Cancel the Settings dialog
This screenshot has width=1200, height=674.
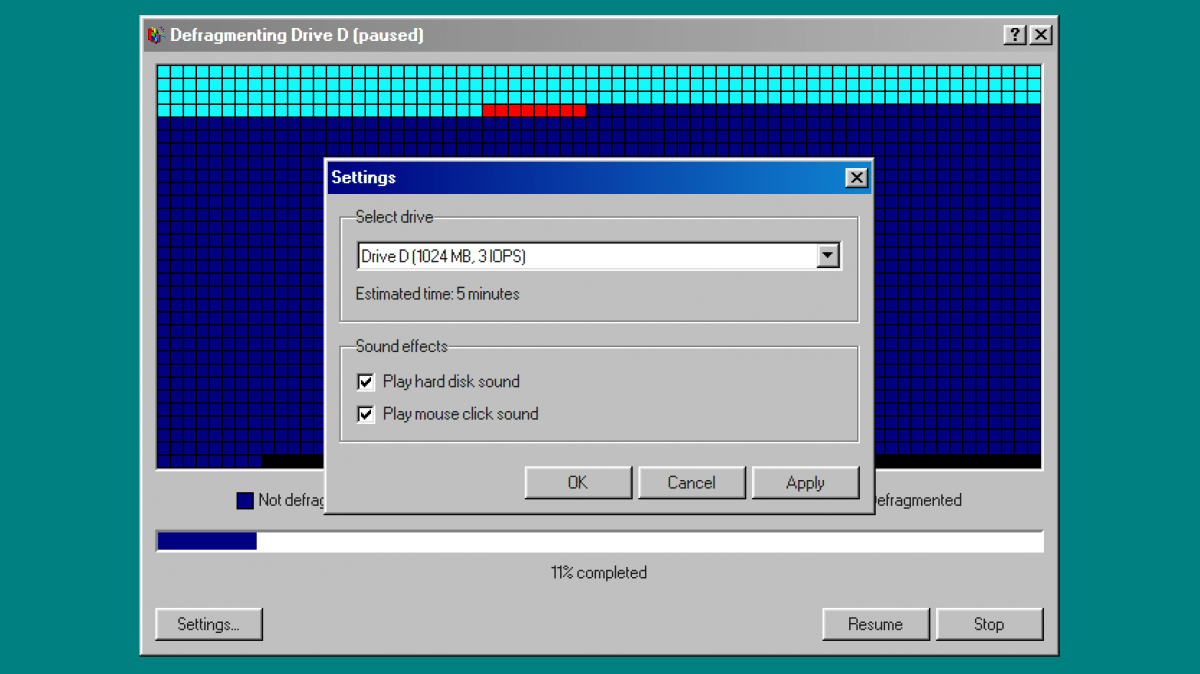[691, 483]
